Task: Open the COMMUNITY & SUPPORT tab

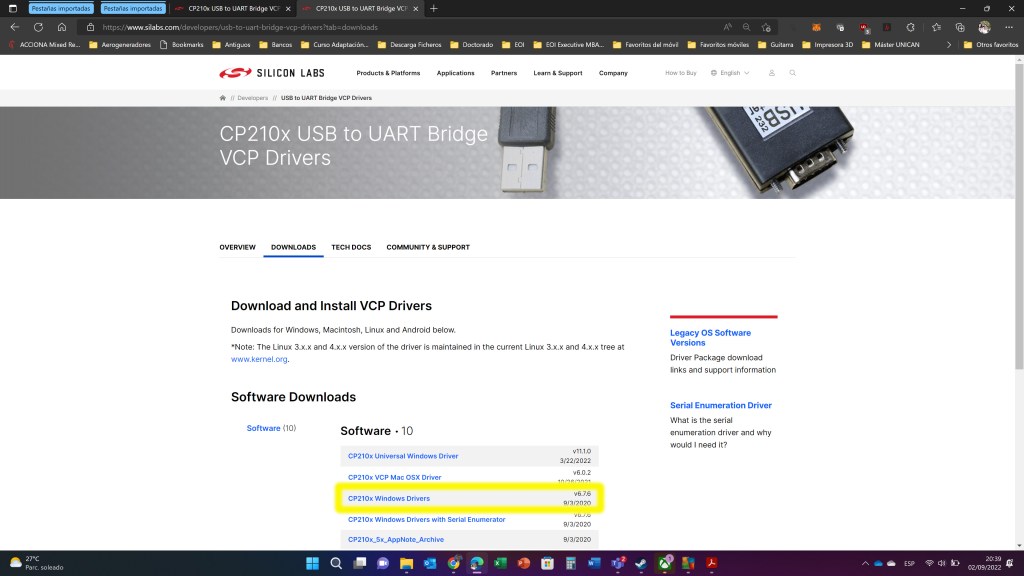Action: click(427, 247)
